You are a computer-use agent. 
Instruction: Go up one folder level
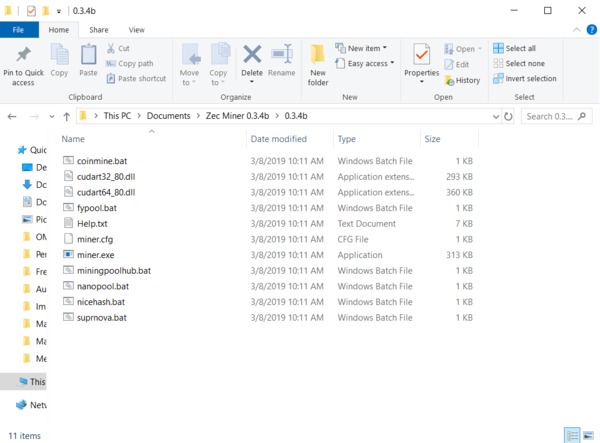click(x=67, y=116)
